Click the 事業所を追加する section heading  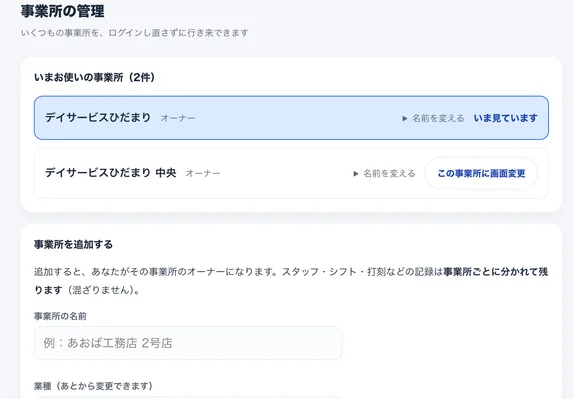tap(73, 245)
